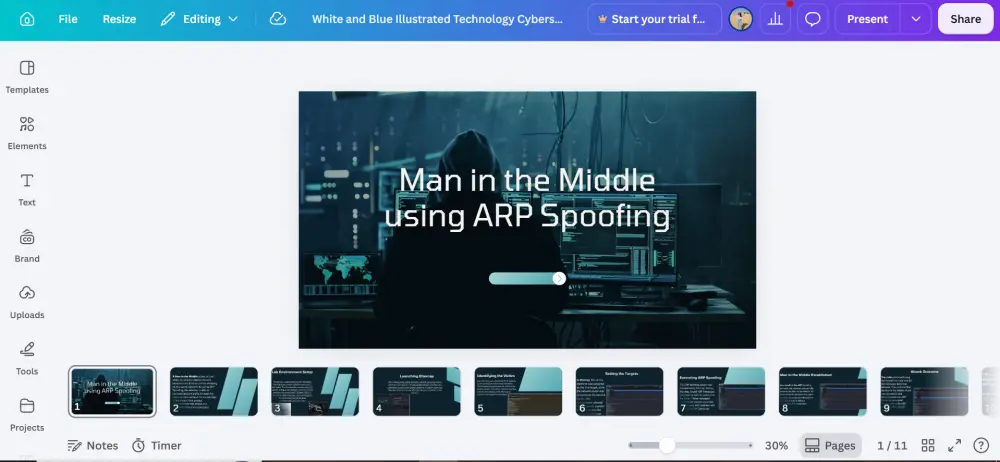Open the Tools panel

27,357
